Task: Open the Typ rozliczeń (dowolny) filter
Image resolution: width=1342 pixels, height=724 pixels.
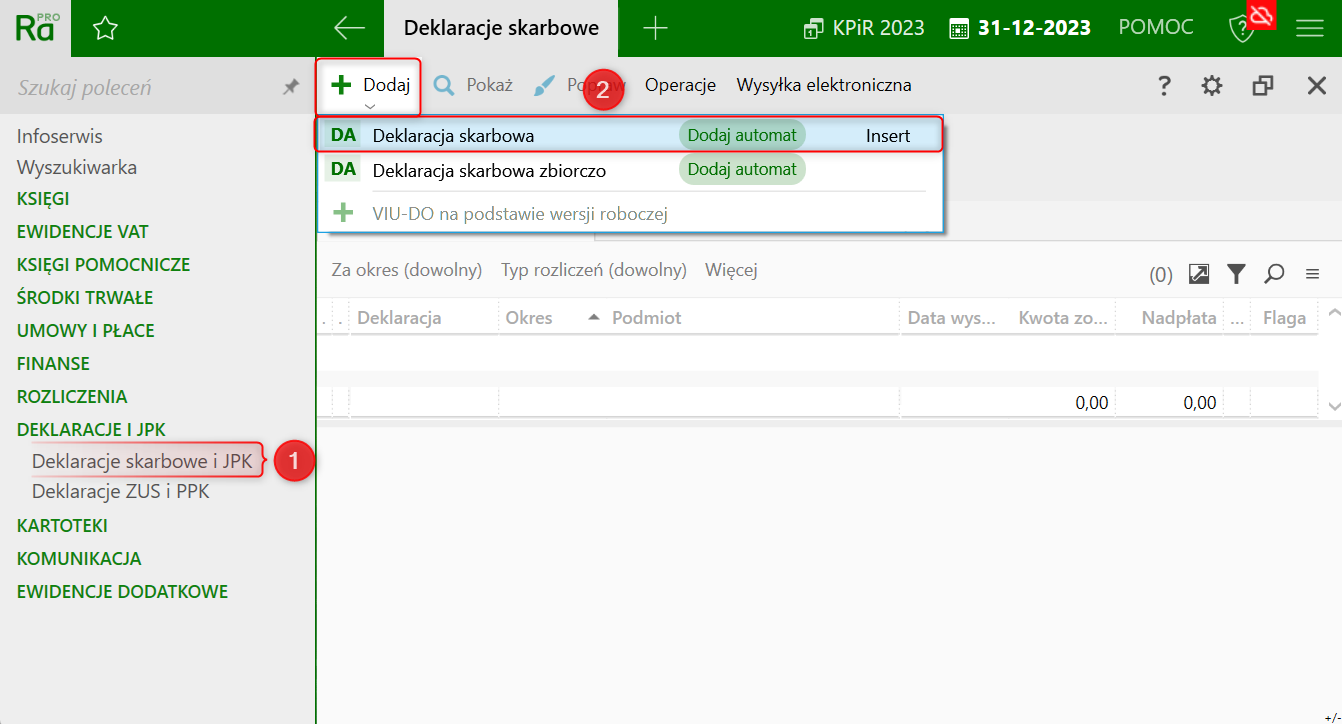Action: [594, 270]
